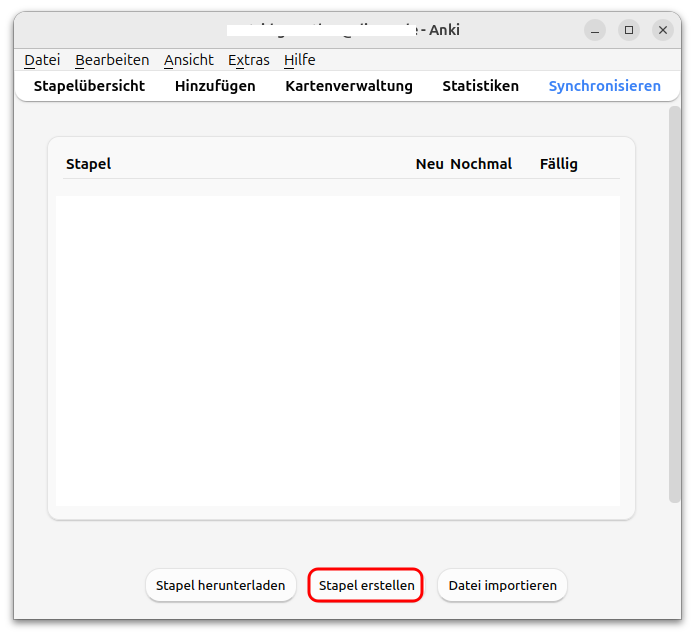The width and height of the screenshot is (695, 636).
Task: Create a new deck with Stapel erstellen
Action: click(366, 585)
